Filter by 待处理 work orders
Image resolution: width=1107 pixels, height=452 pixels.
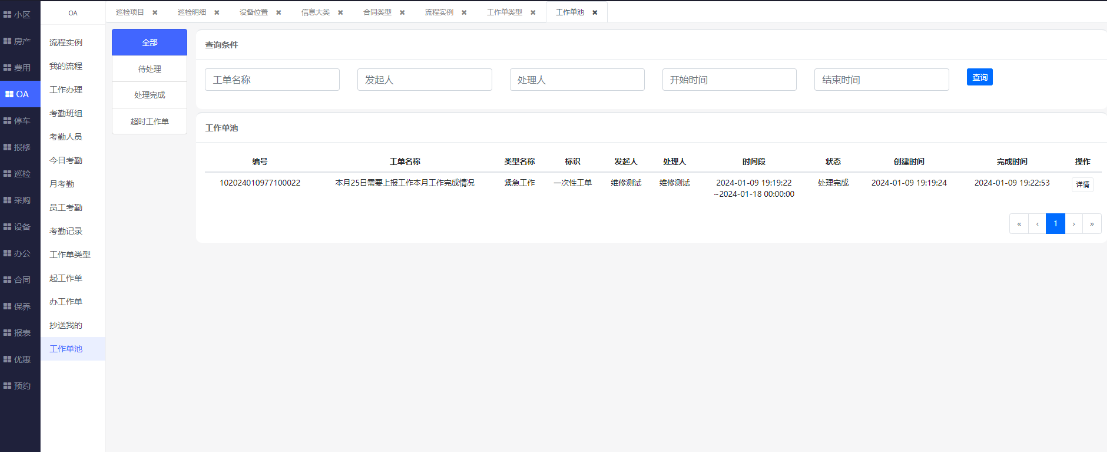pyautogui.click(x=149, y=69)
